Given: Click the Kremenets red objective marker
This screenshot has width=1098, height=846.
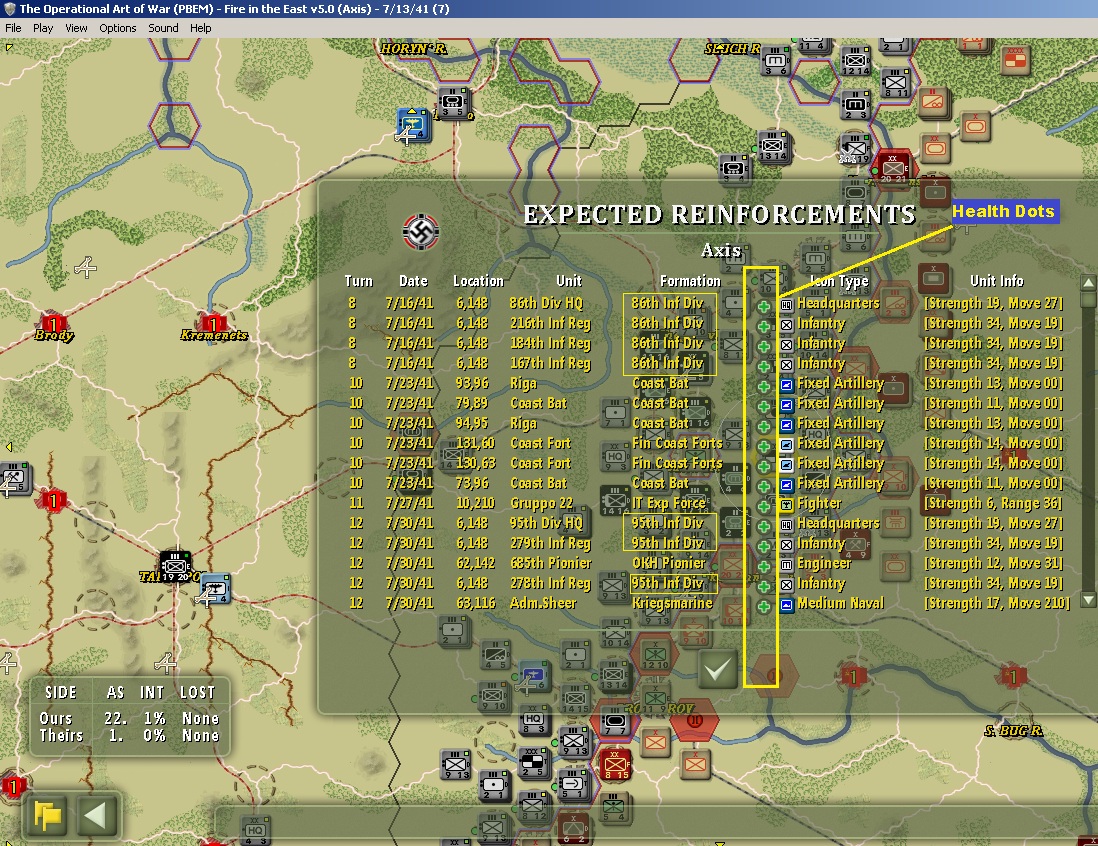Looking at the screenshot, I should click(x=213, y=324).
